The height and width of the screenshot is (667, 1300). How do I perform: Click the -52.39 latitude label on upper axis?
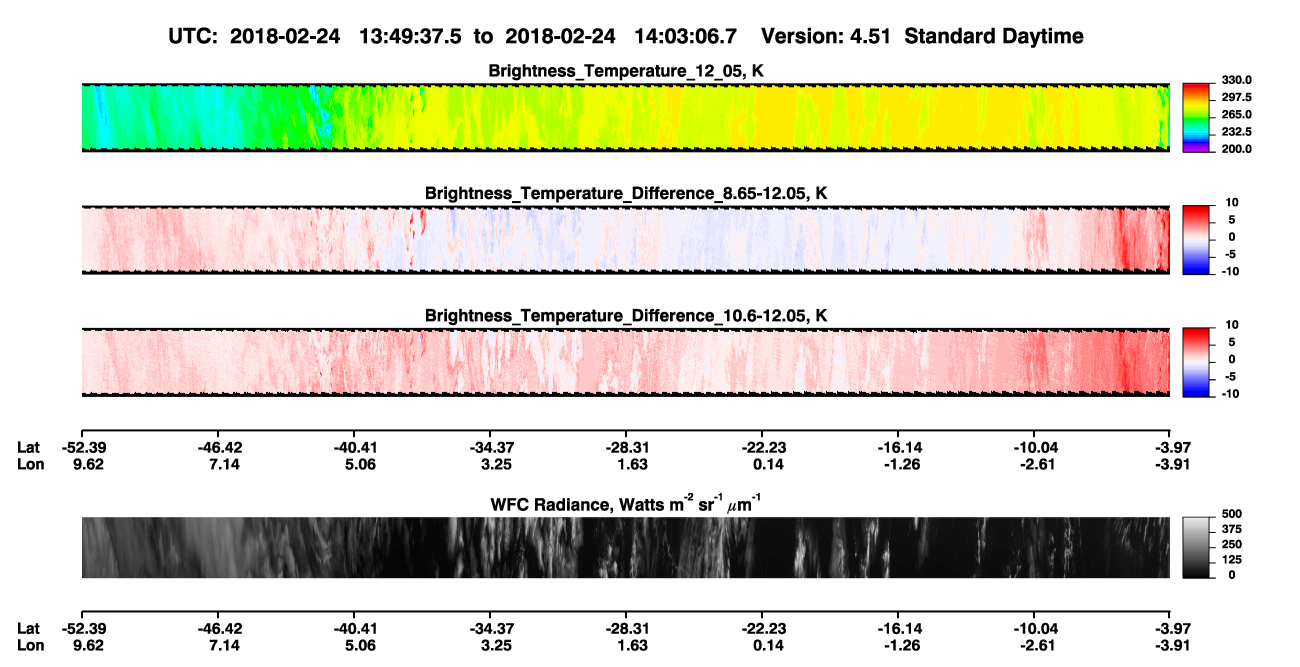pyautogui.click(x=83, y=447)
